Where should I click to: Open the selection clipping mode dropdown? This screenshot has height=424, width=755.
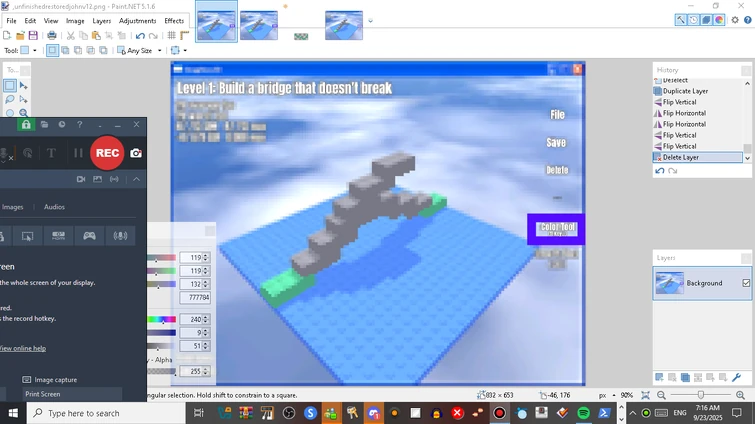point(179,50)
